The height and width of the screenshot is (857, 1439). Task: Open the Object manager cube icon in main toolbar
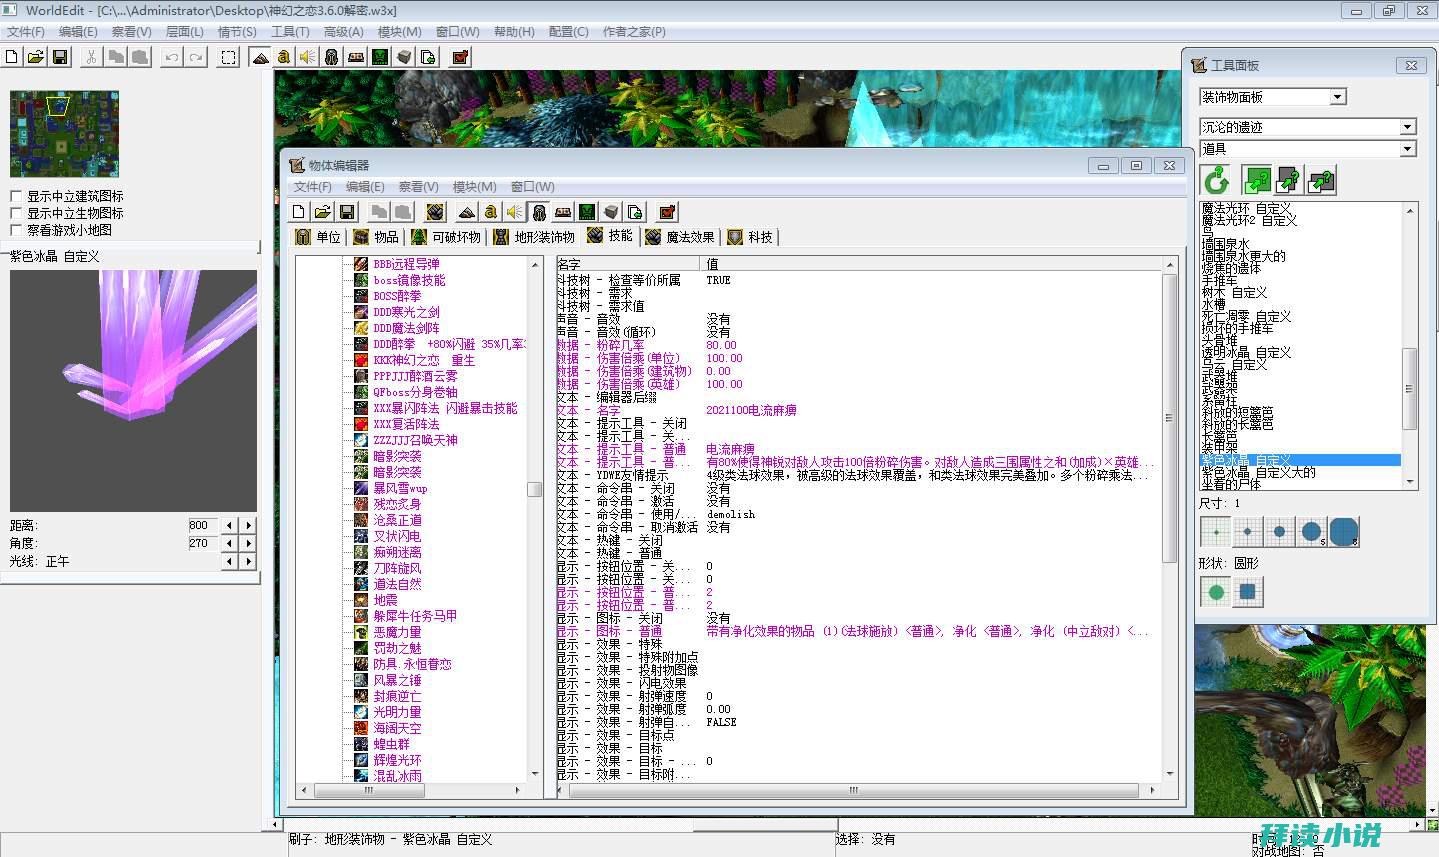click(404, 57)
